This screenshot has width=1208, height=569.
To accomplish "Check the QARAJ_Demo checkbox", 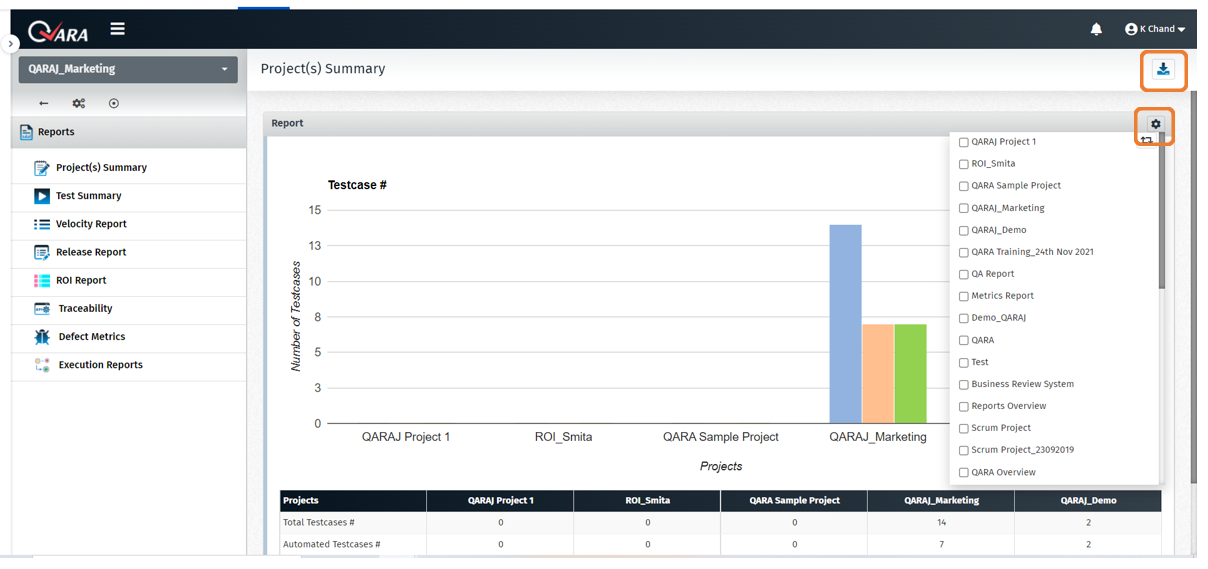I will tap(963, 230).
